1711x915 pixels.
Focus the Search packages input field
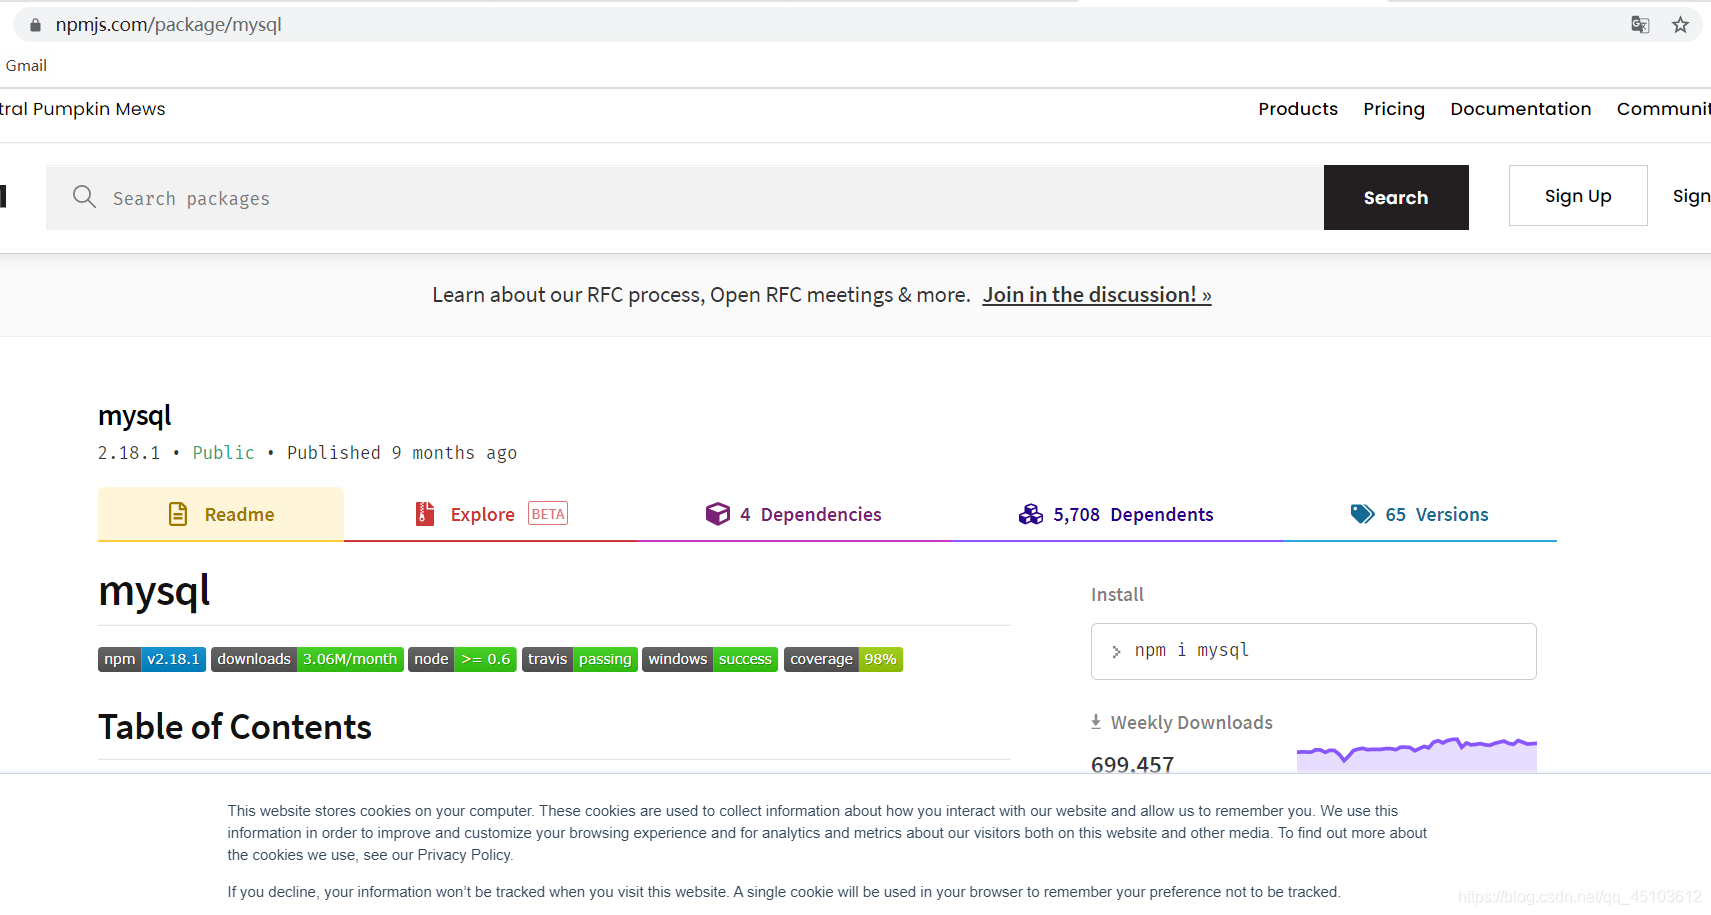(x=685, y=197)
